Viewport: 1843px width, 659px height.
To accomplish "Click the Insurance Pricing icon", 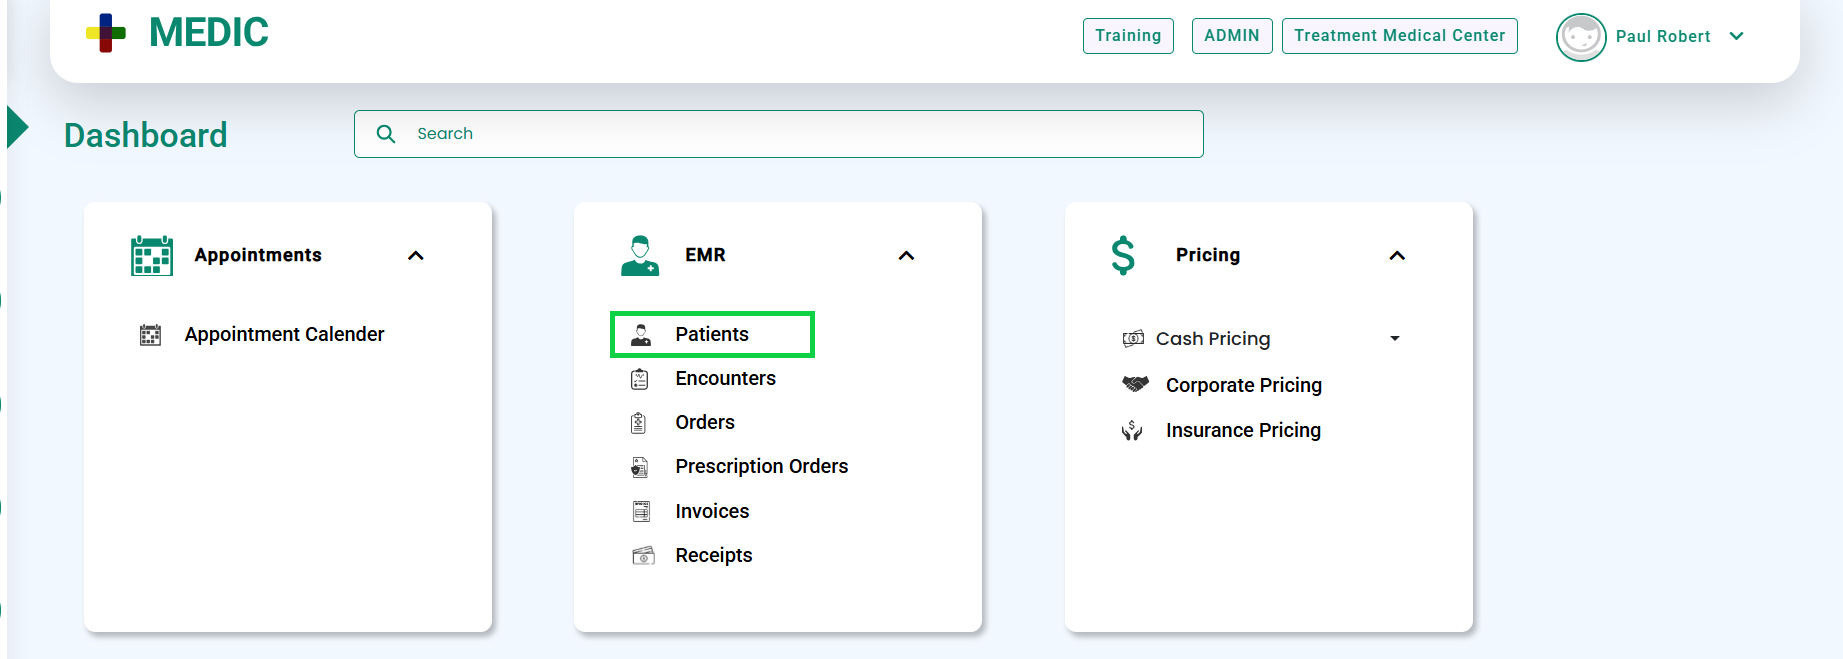I will [x=1132, y=431].
